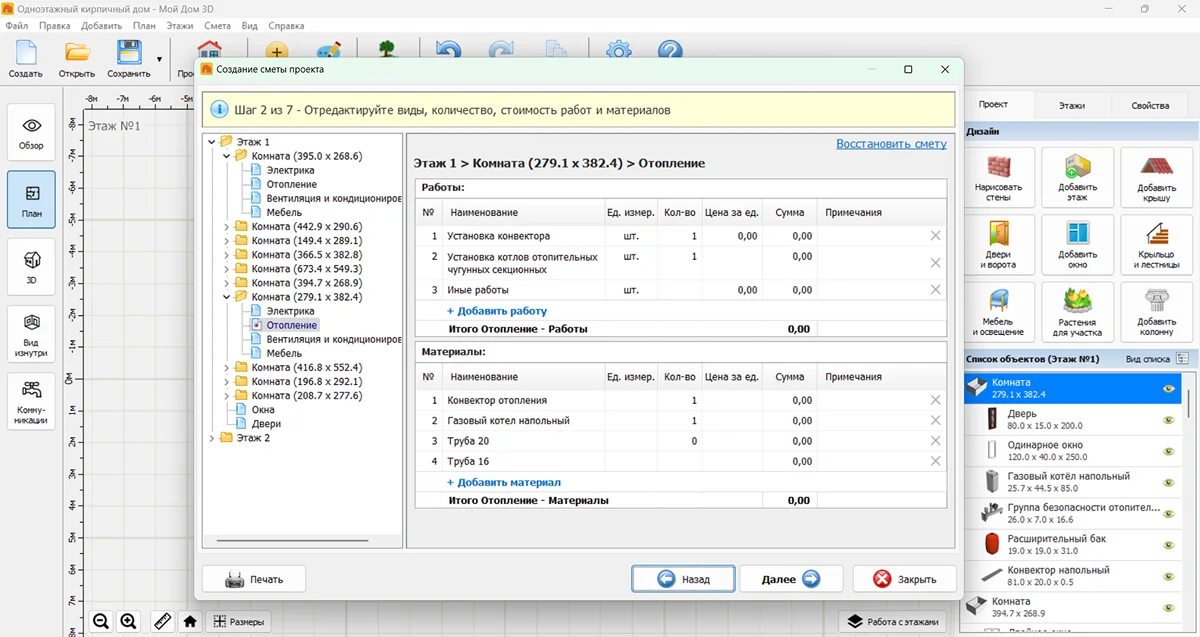Click the tree panel horizontal scrollbar
Screen dimensions: 1200x637
click(293, 542)
